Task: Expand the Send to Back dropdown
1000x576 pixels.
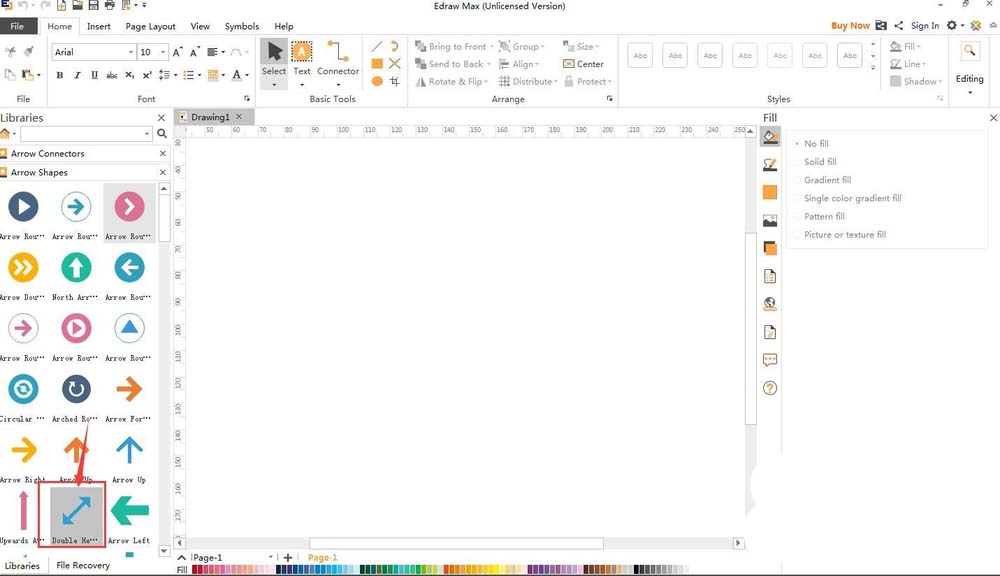Action: click(489, 64)
